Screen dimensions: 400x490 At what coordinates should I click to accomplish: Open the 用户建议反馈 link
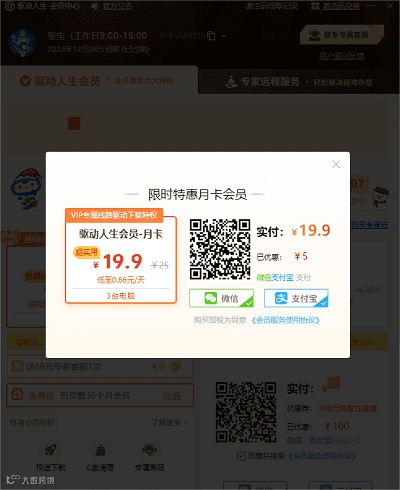pos(342,56)
